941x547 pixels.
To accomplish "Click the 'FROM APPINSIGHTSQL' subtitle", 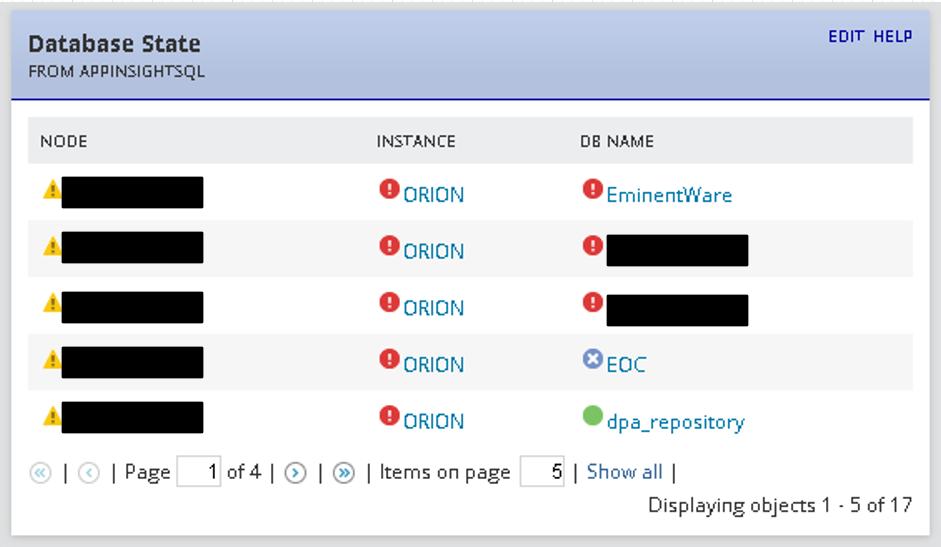I will pos(116,71).
